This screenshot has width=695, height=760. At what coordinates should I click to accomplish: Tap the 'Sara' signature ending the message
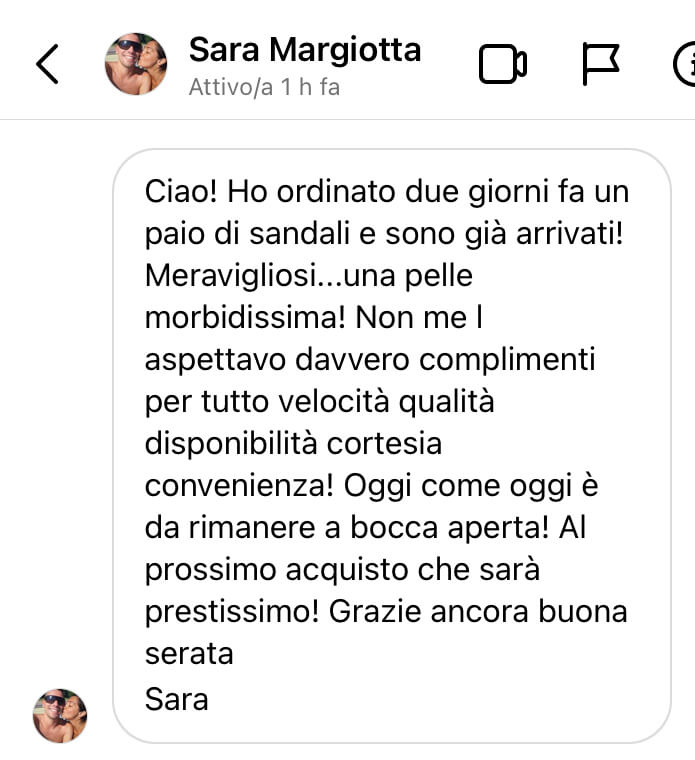click(176, 699)
